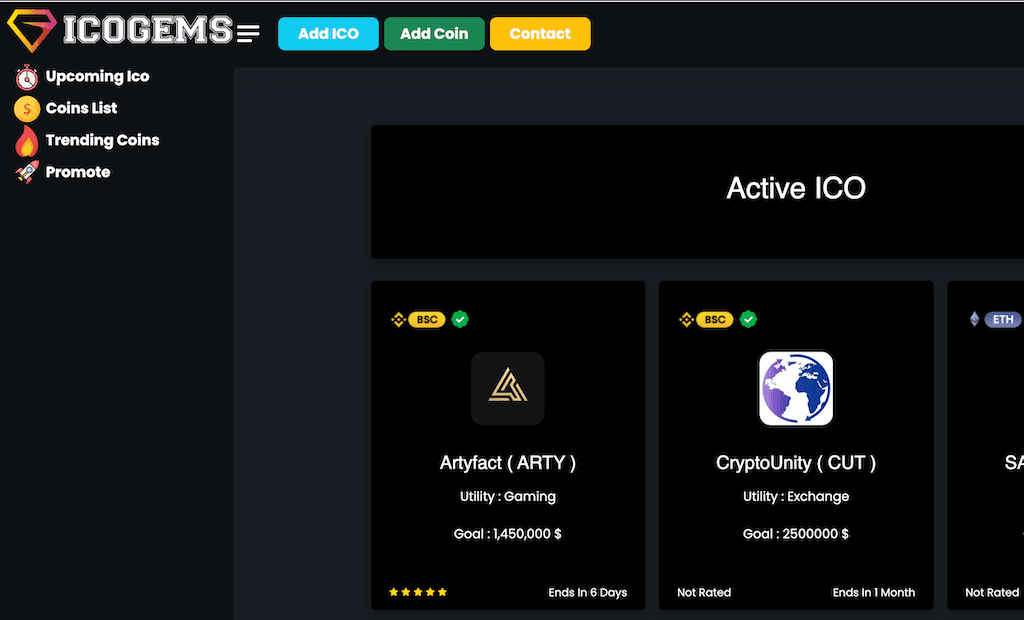Click the BSC badge on Artyfact card
1024x620 pixels.
[427, 319]
